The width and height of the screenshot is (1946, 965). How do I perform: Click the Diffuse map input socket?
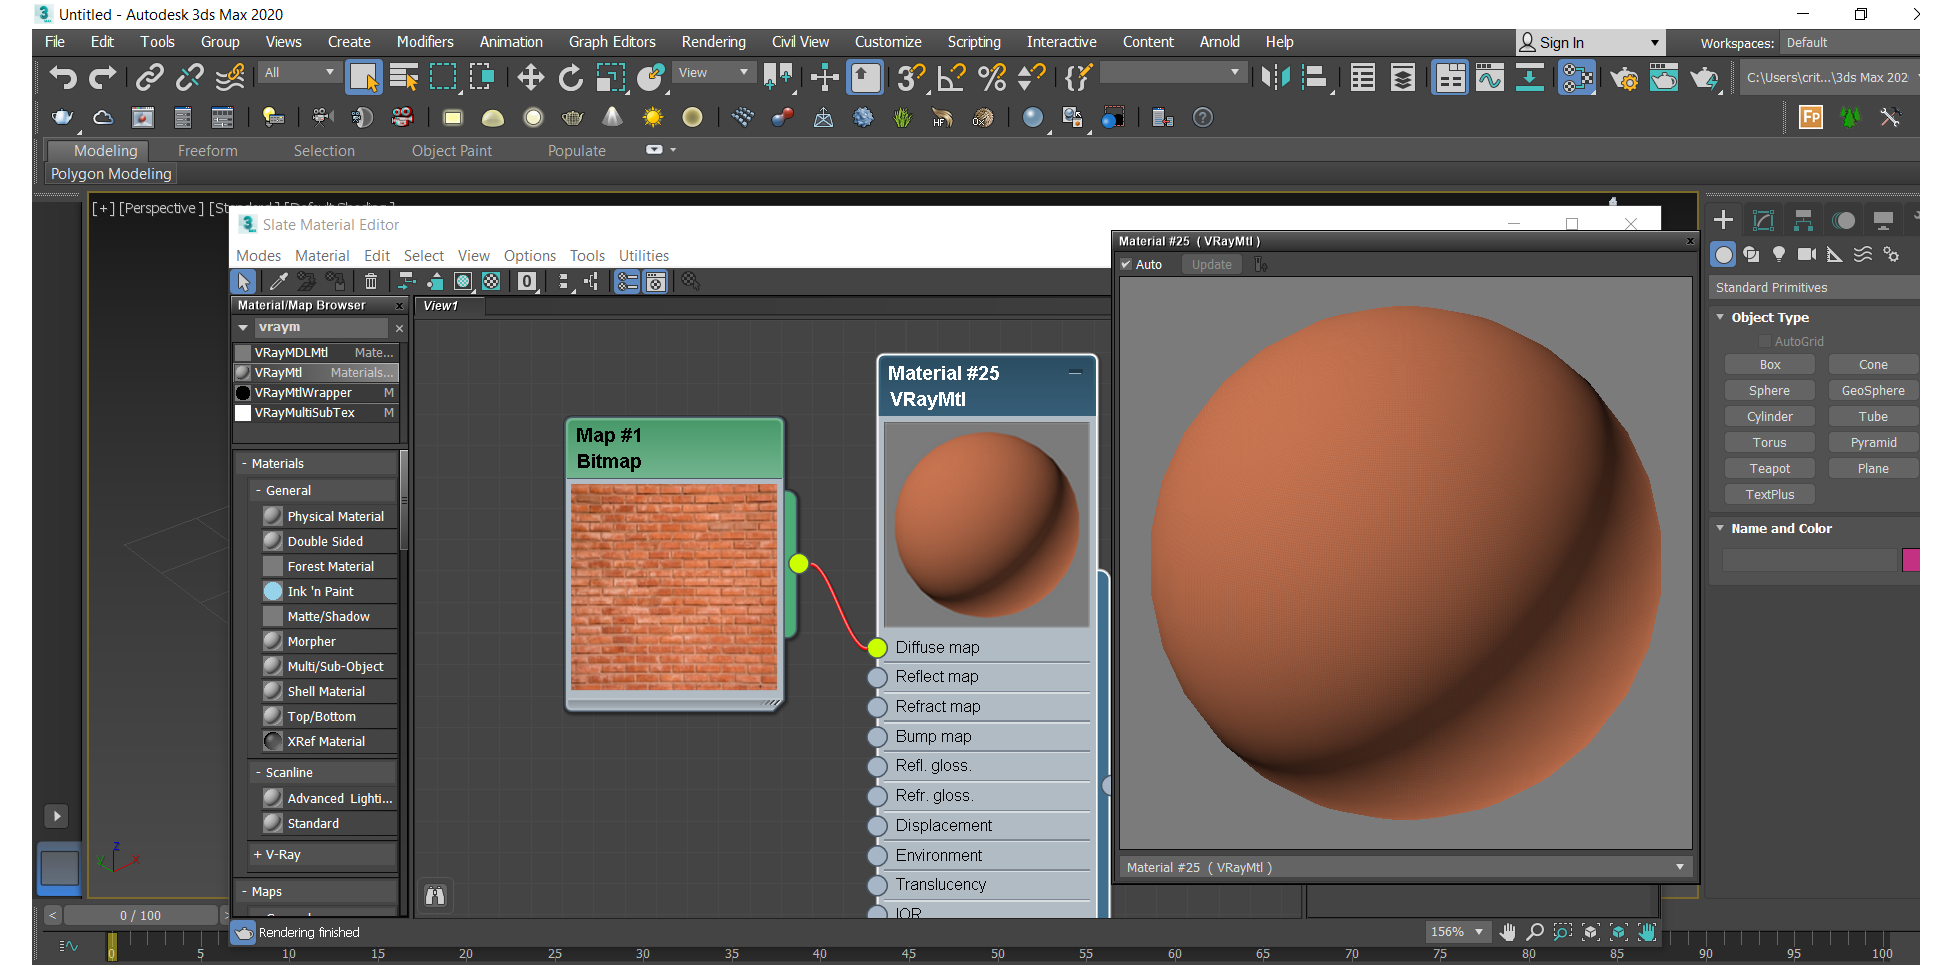point(877,648)
